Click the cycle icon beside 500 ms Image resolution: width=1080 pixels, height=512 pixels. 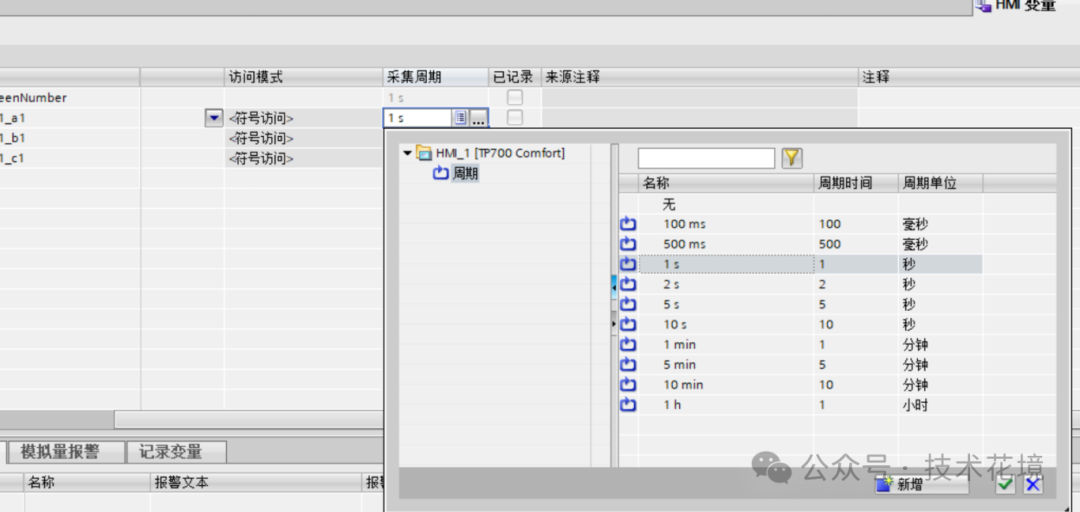628,244
